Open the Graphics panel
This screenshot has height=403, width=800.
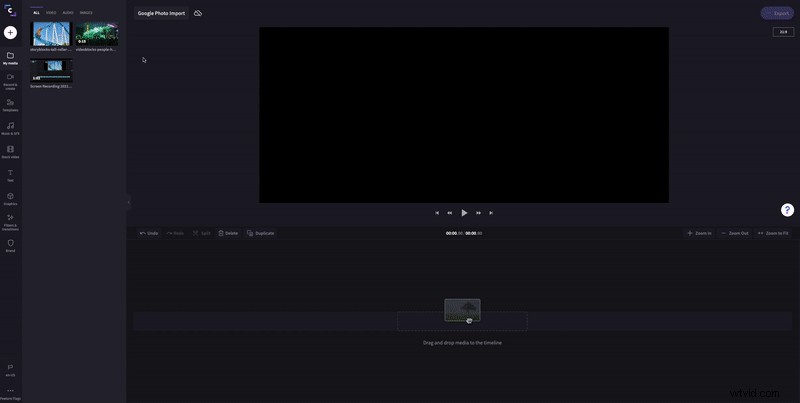[x=10, y=198]
